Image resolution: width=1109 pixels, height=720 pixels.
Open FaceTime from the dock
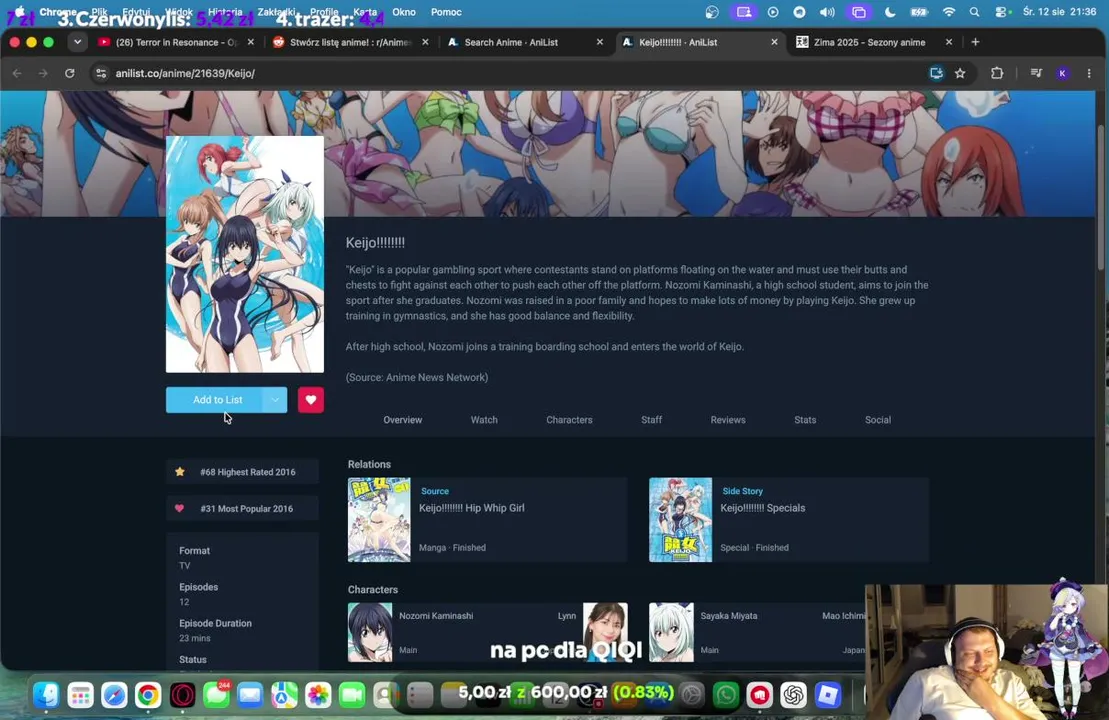pos(352,695)
